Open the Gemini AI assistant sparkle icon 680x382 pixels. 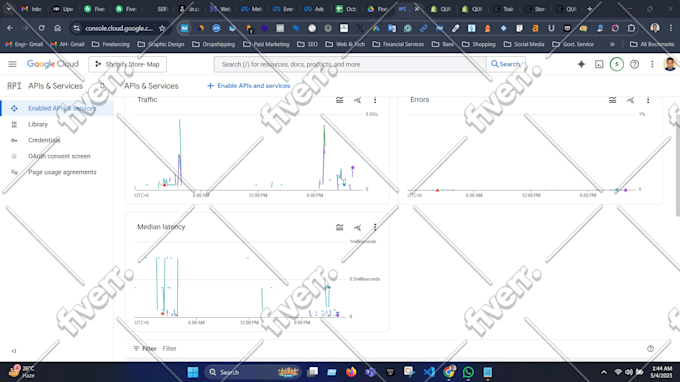point(581,64)
